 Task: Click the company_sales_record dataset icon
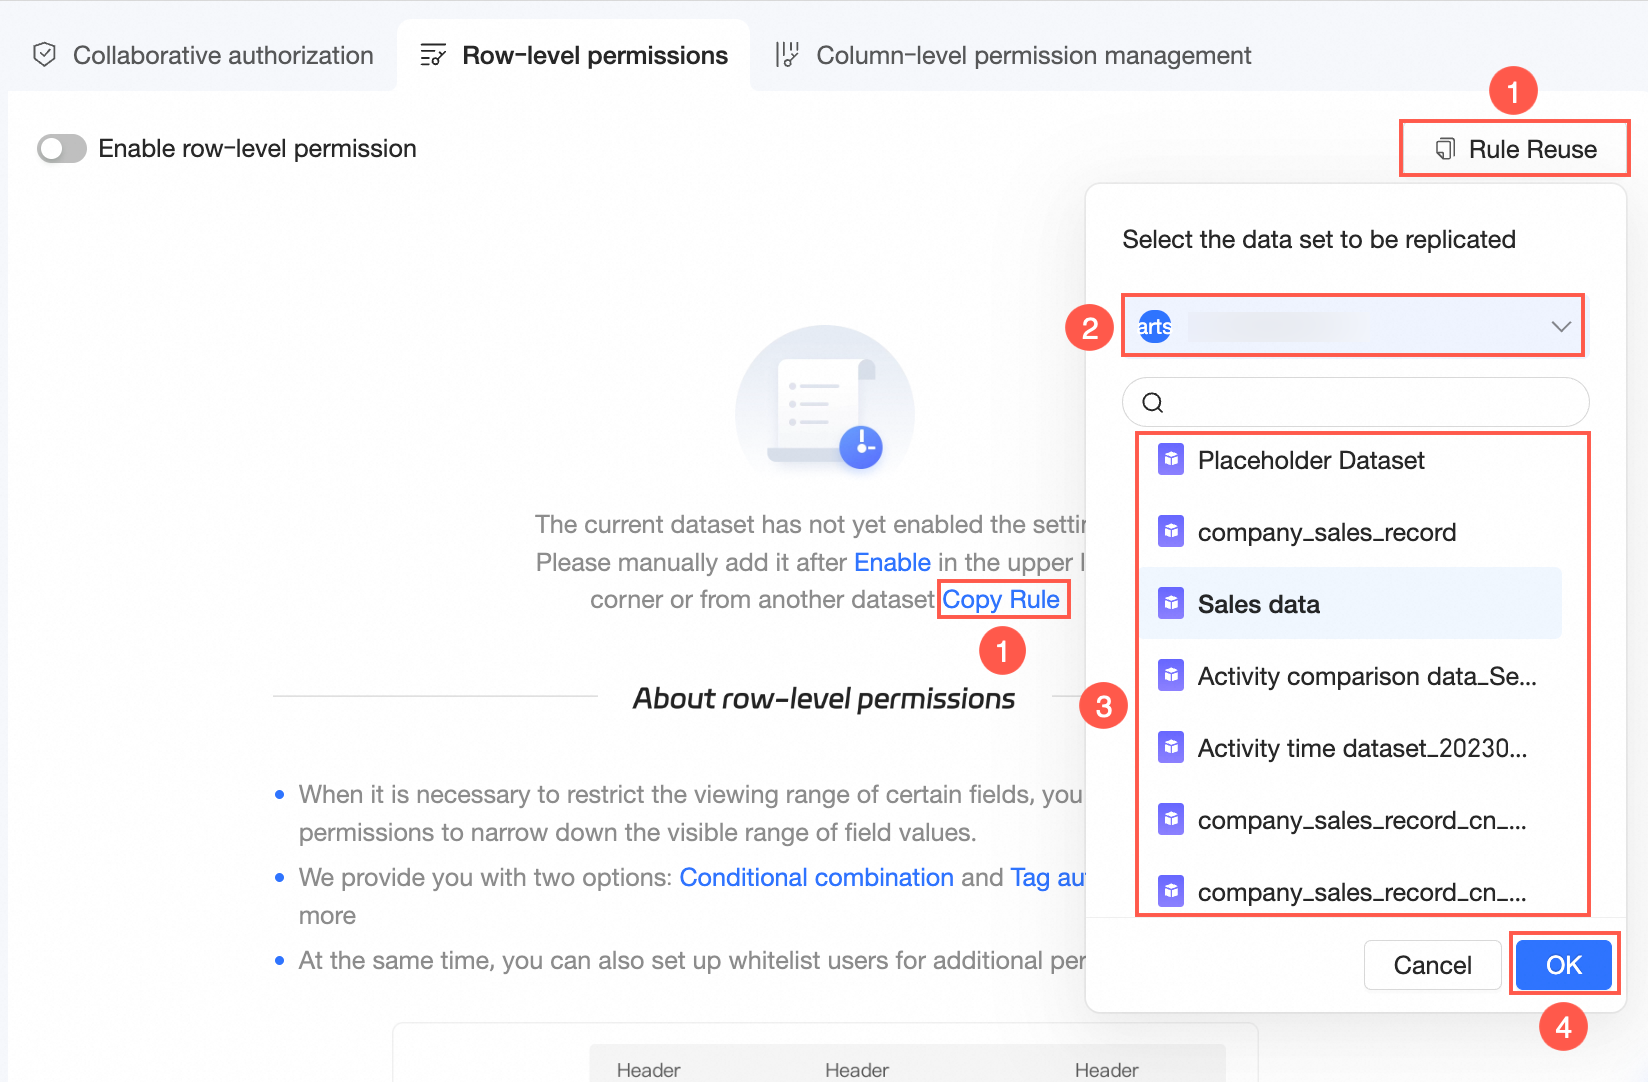[1171, 532]
